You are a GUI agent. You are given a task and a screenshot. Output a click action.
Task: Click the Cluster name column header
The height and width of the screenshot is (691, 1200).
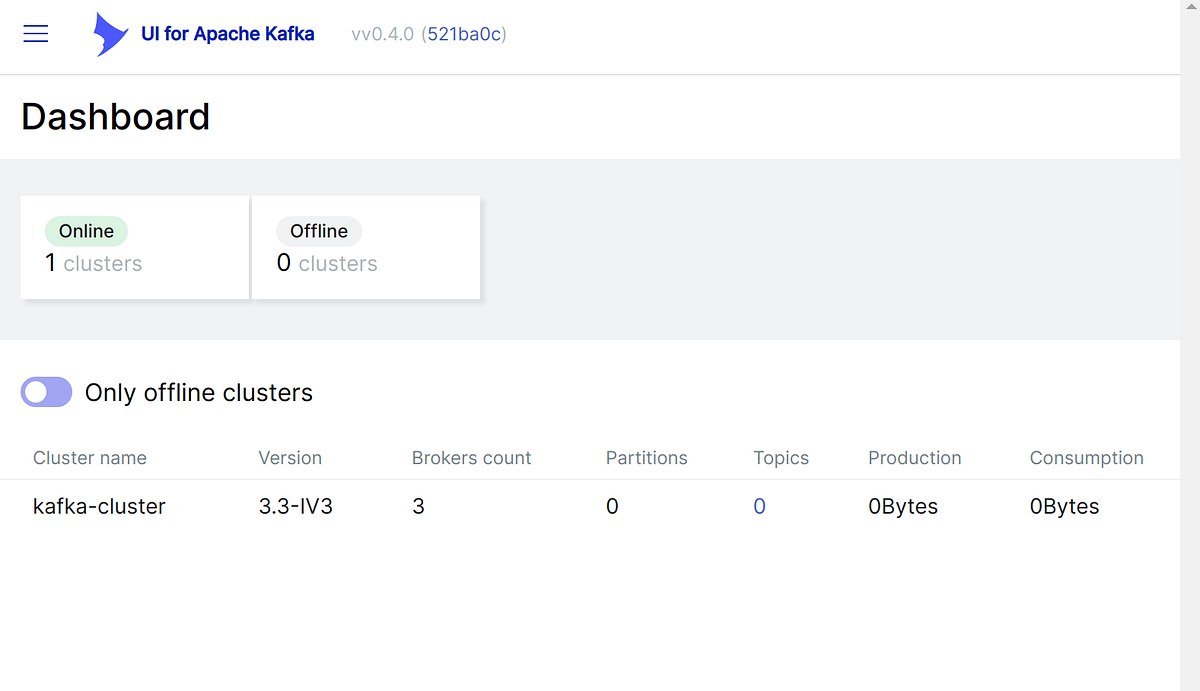point(90,458)
